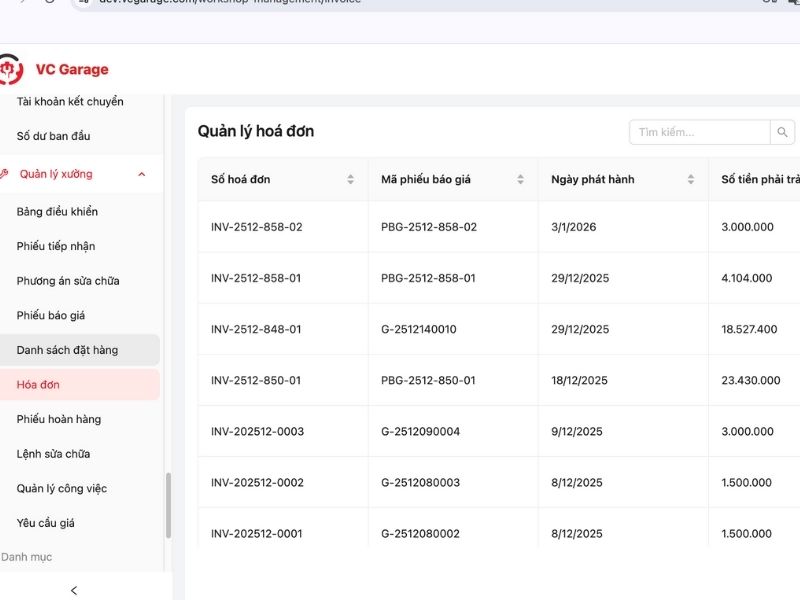Click the sort icon on "Số hoá đơn" header
The width and height of the screenshot is (800, 600).
pos(350,179)
